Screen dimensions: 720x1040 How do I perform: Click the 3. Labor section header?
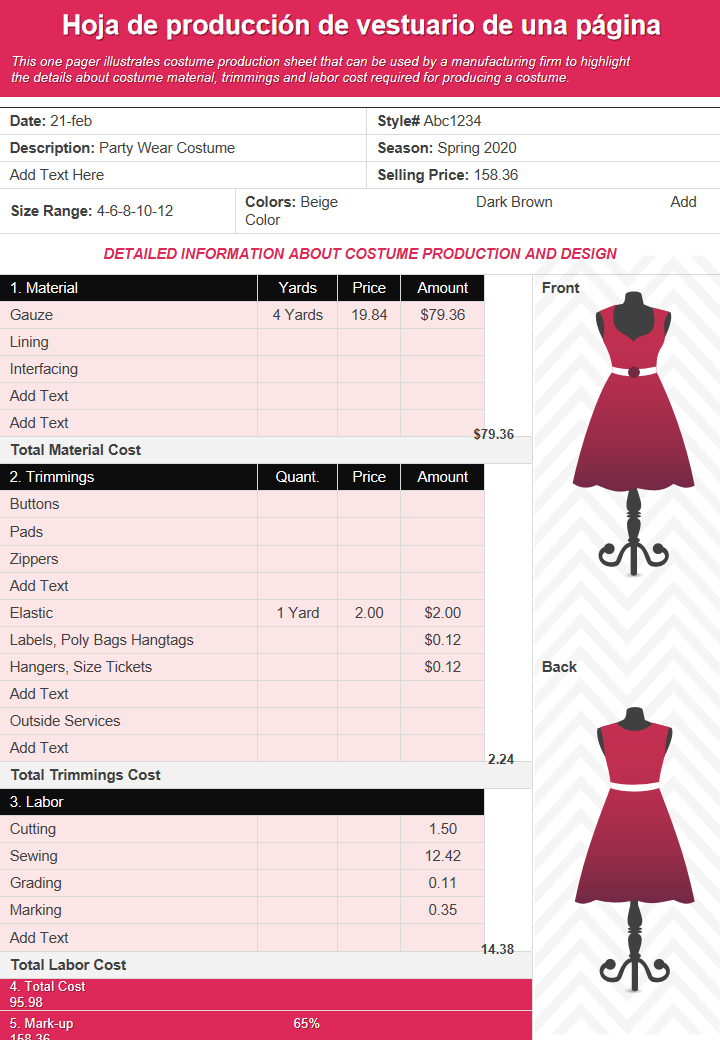pyautogui.click(x=242, y=802)
